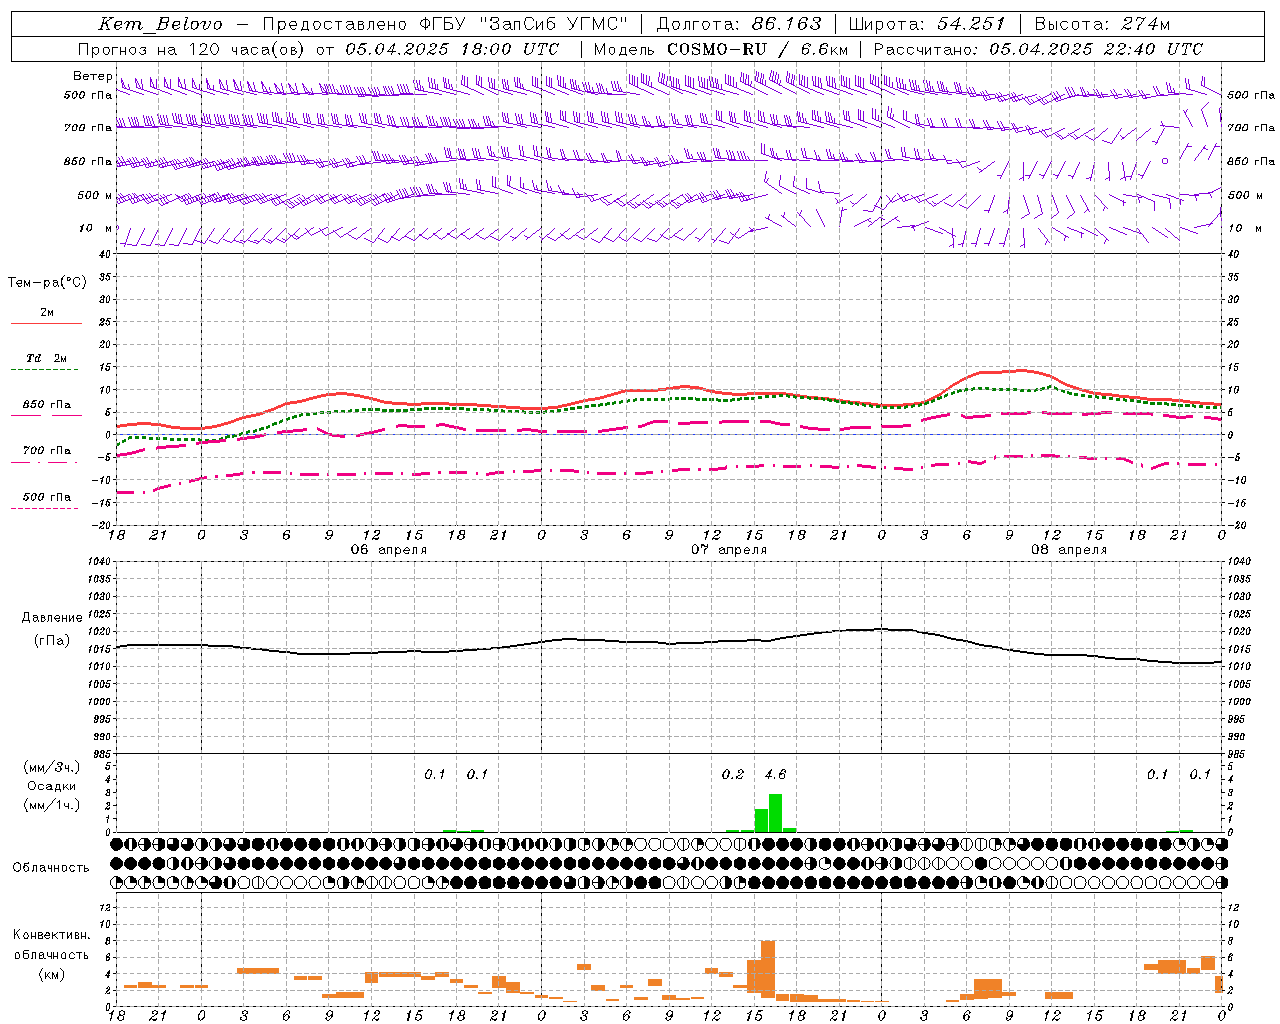The height and width of the screenshot is (1024, 1280).
Task: Click the Рассчитано: 05.04.2025 22:40 UTC timestamp
Action: pos(1038,49)
